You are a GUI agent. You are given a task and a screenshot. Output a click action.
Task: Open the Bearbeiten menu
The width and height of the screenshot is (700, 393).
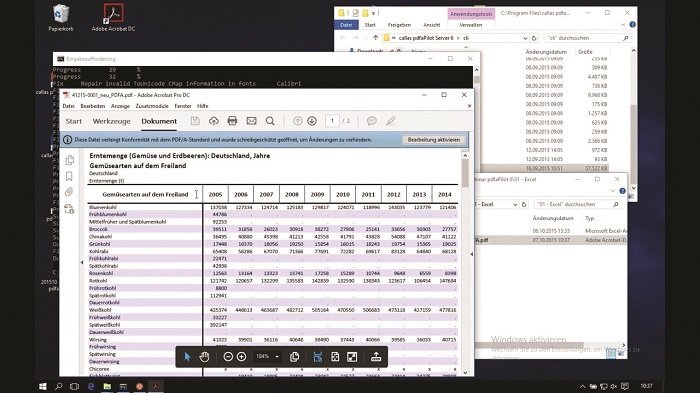click(x=92, y=106)
